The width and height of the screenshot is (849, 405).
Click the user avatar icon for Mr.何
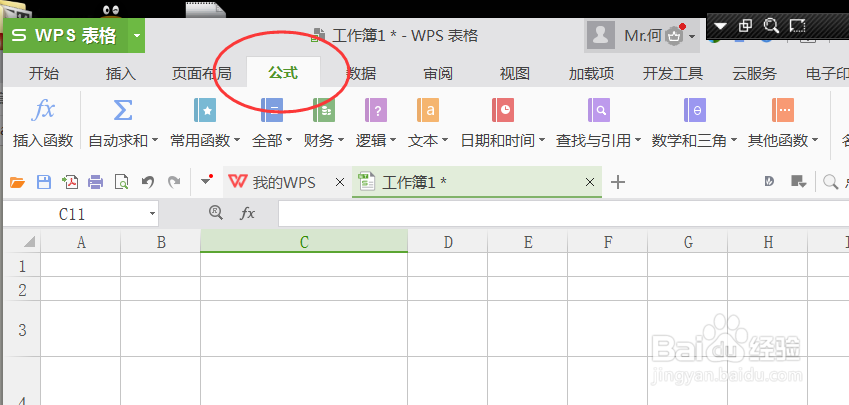(x=600, y=36)
